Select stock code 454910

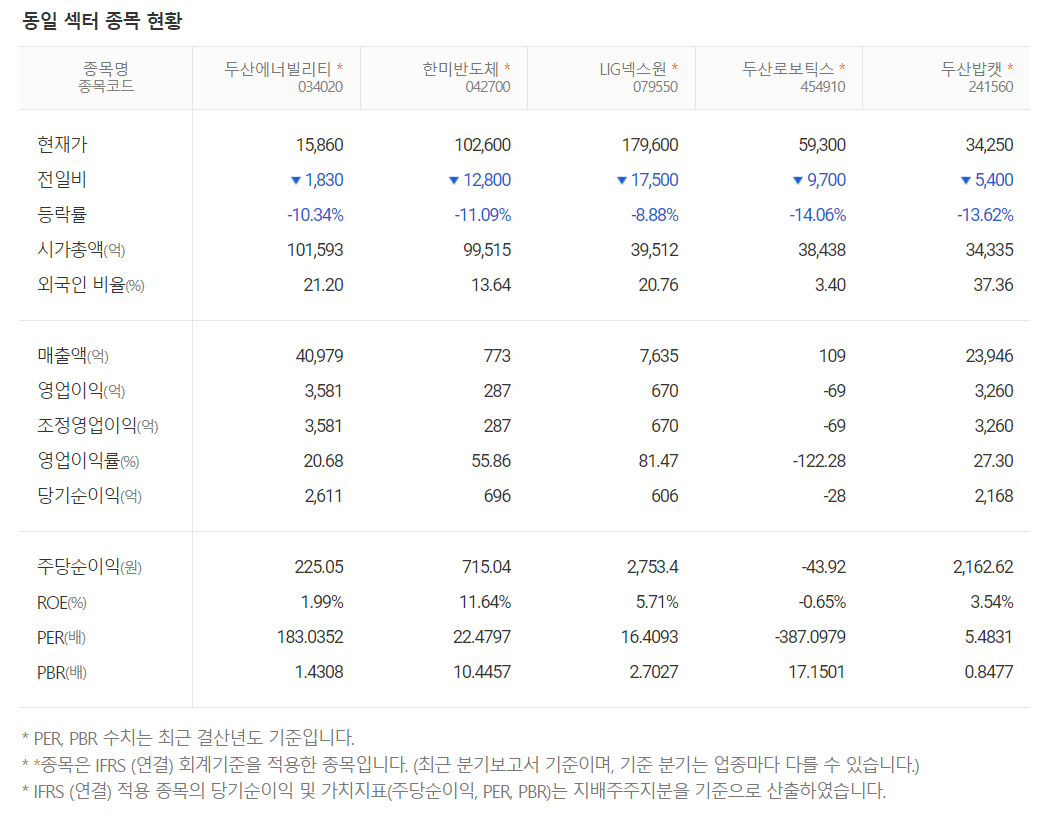click(x=823, y=87)
